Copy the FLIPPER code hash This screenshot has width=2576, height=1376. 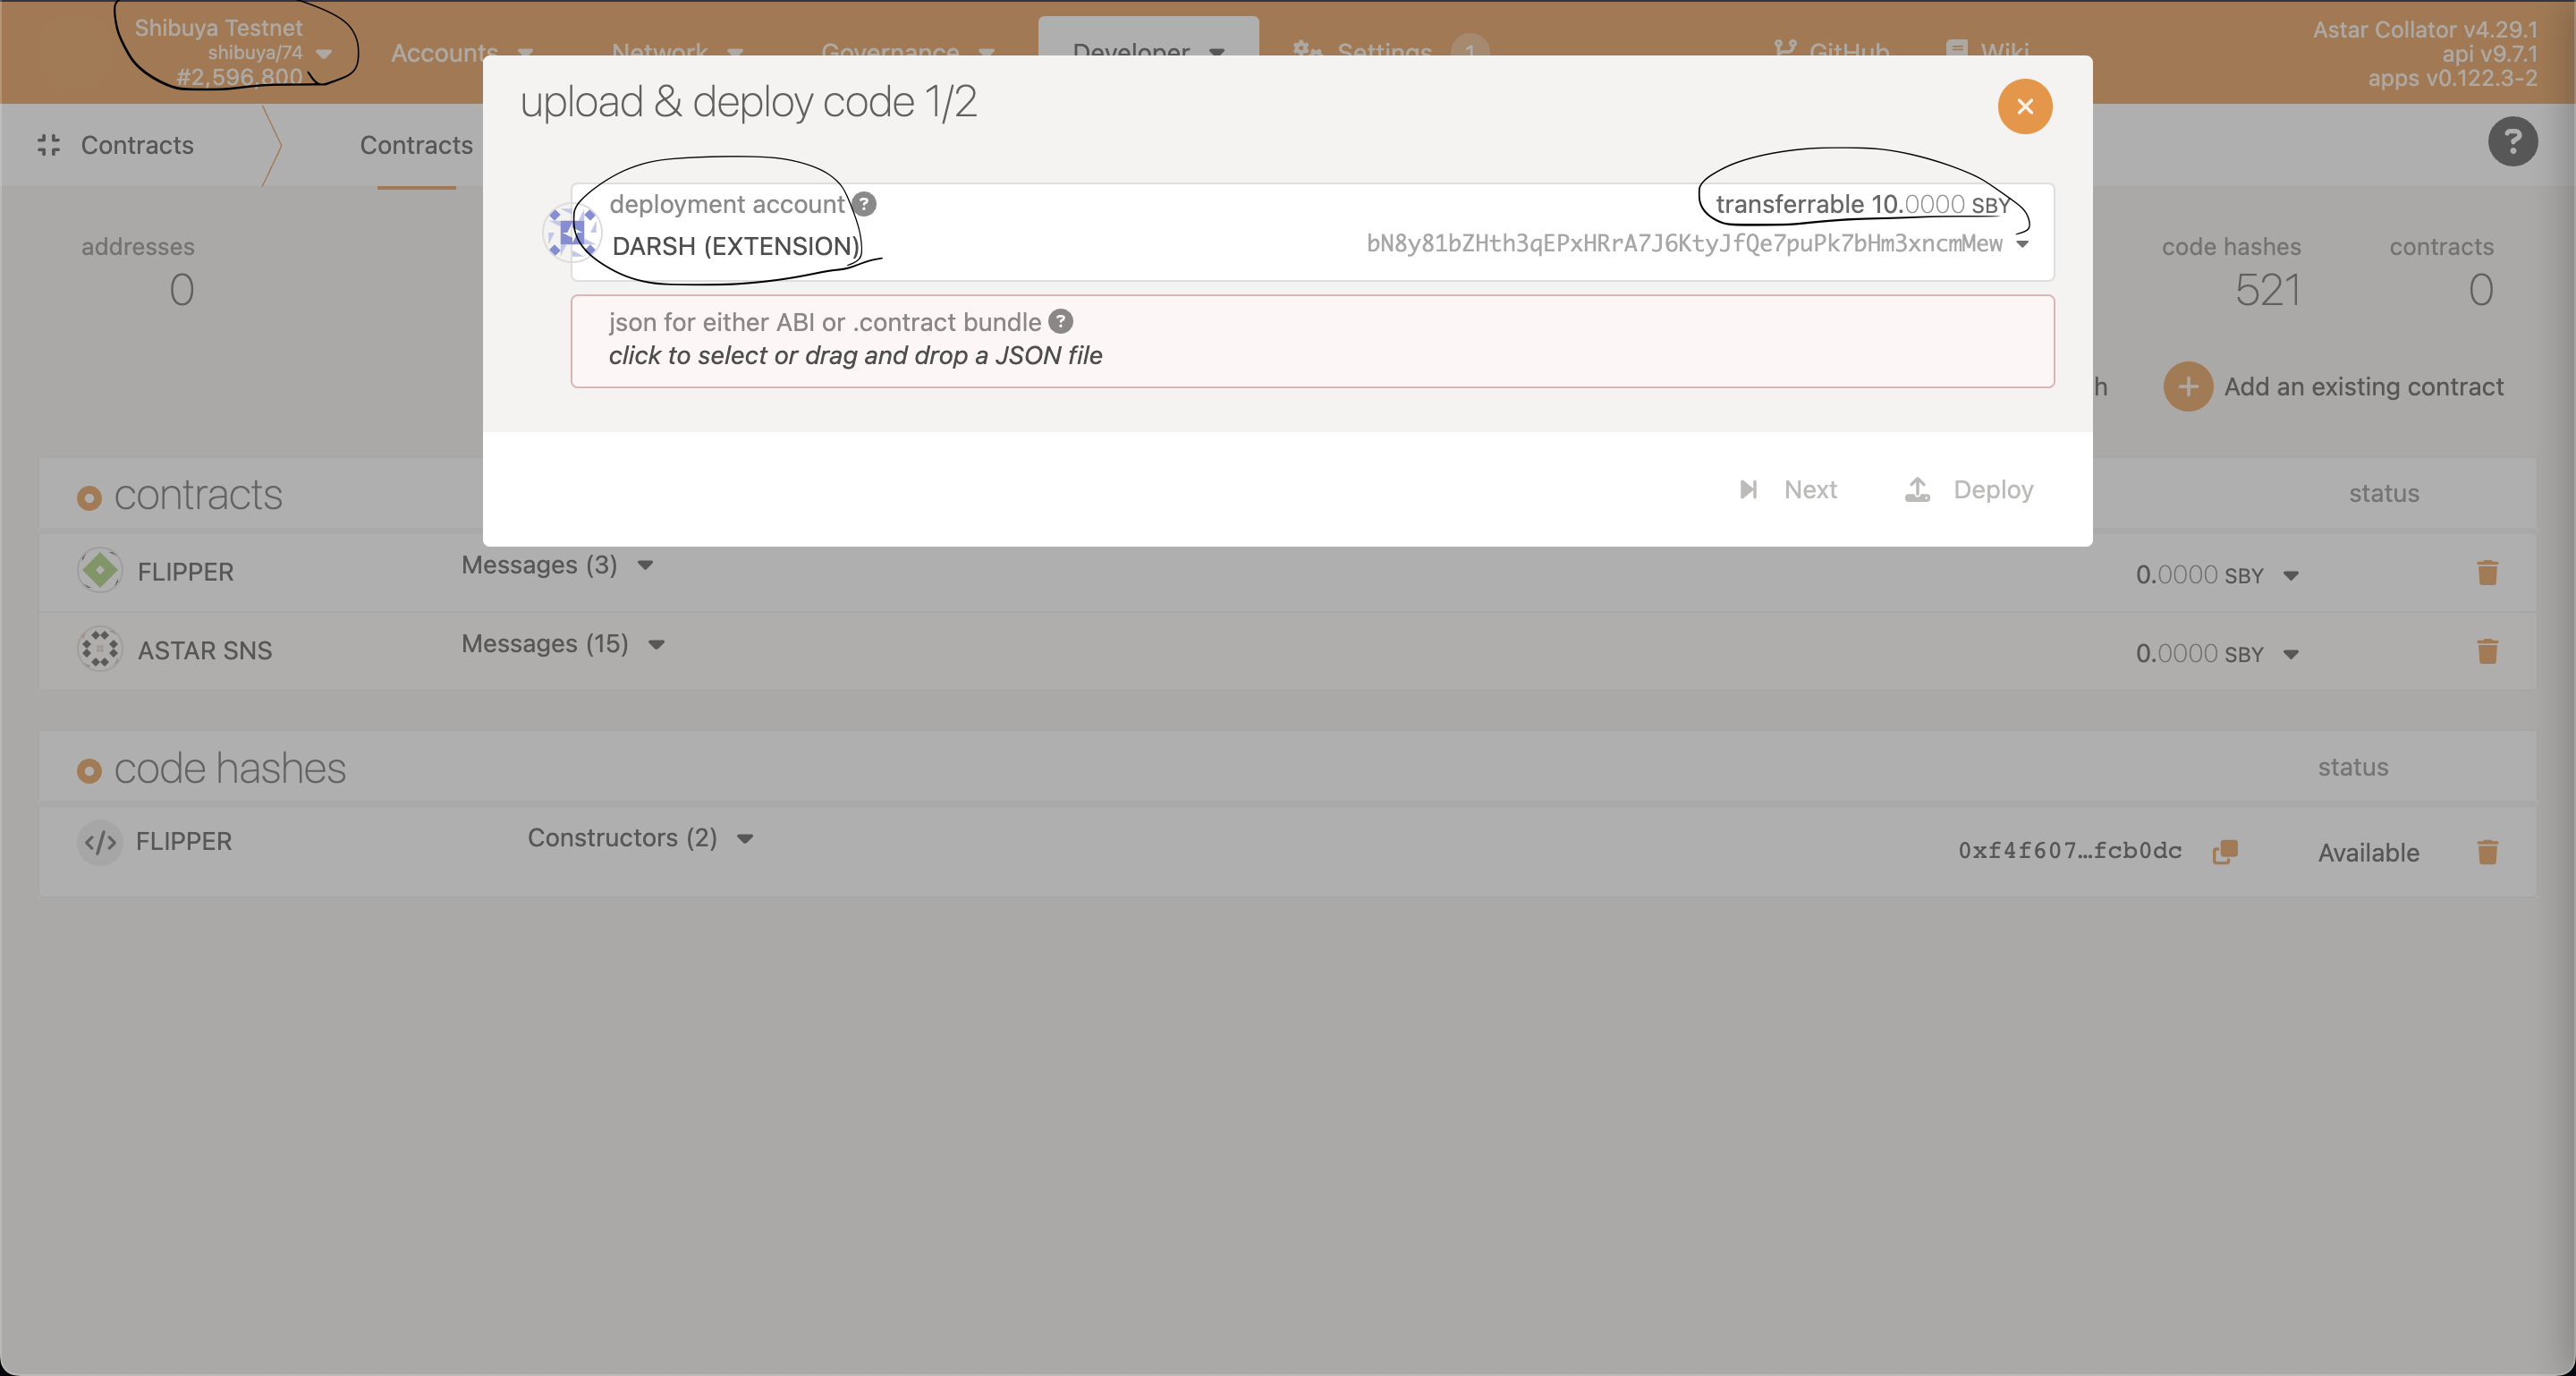2224,852
